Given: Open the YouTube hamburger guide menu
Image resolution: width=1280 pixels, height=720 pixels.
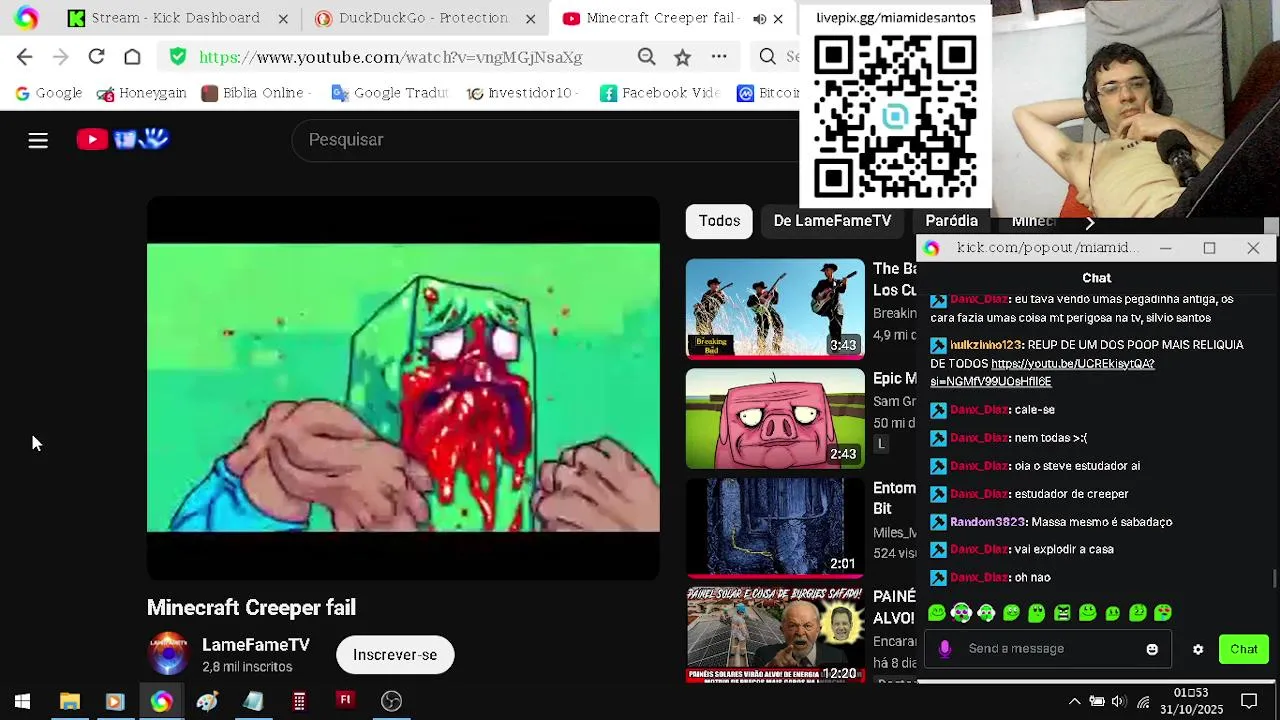Looking at the screenshot, I should tap(38, 140).
